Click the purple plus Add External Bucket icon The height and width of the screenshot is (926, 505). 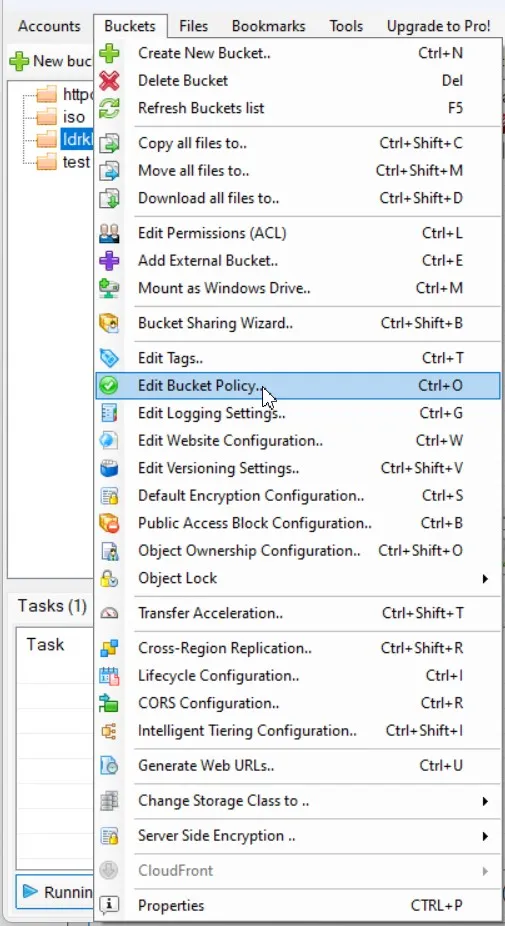pos(109,260)
